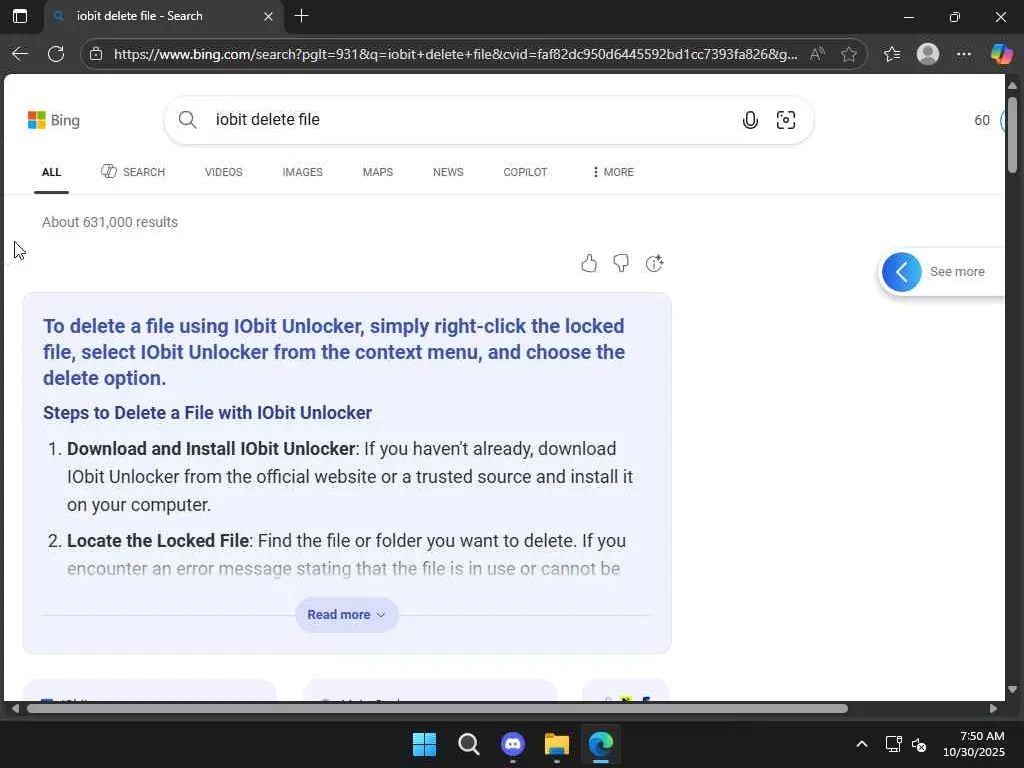The width and height of the screenshot is (1024, 768).
Task: Open network status tray icon
Action: pyautogui.click(x=893, y=744)
